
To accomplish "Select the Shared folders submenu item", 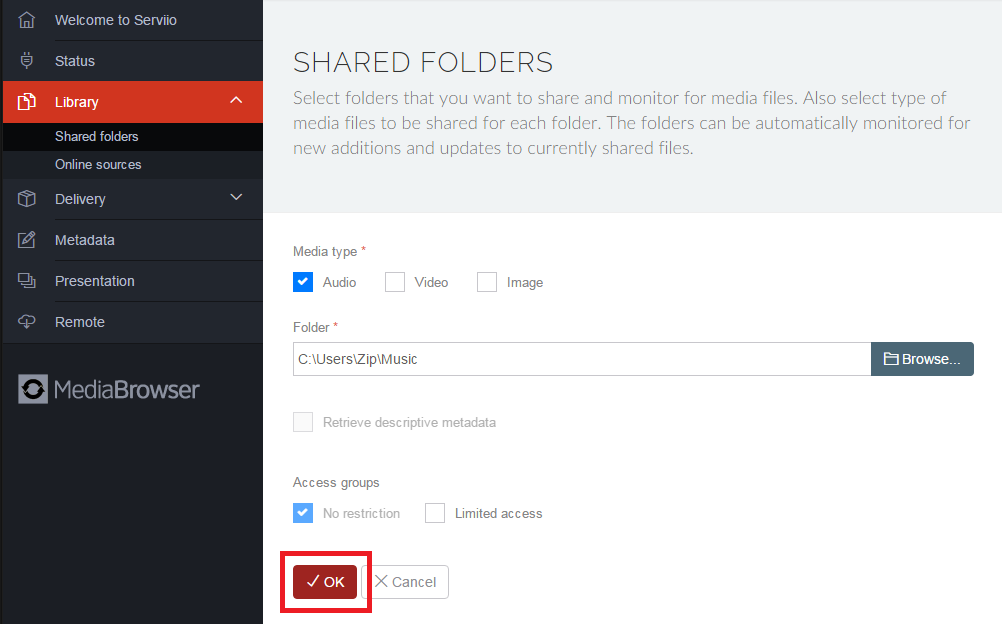I will (97, 136).
